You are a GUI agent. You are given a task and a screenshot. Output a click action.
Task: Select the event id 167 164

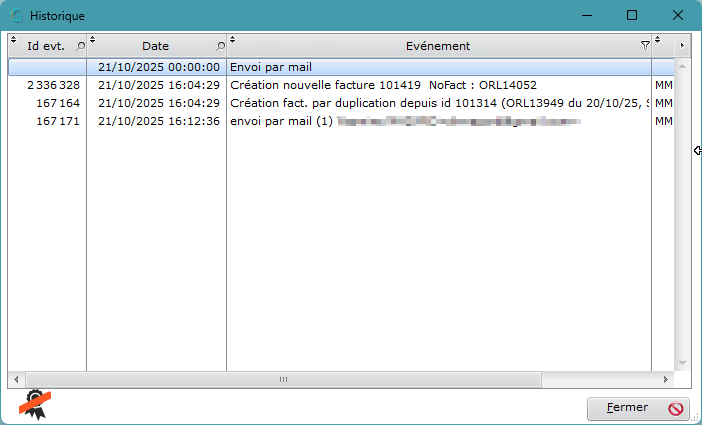pyautogui.click(x=47, y=103)
